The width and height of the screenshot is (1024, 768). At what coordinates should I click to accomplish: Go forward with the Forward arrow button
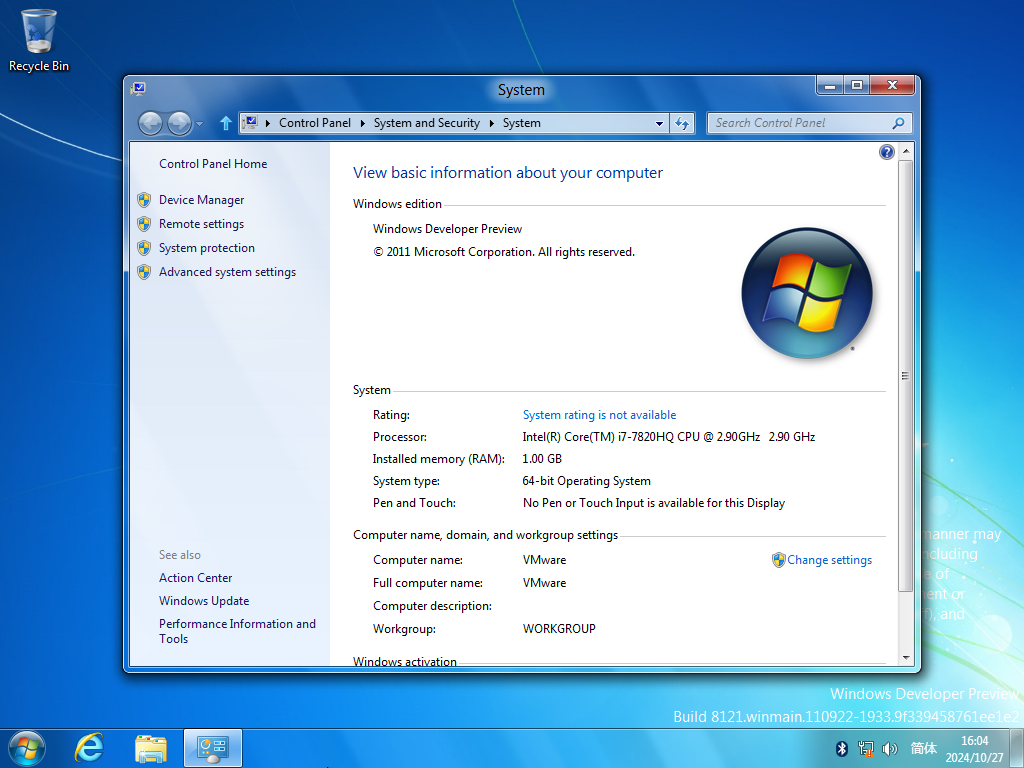click(x=179, y=123)
